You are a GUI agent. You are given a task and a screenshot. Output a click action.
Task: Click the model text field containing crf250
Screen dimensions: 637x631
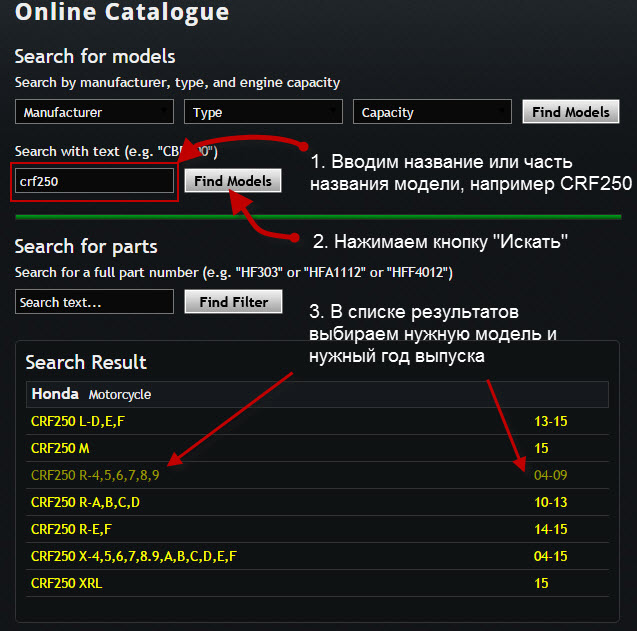pyautogui.click(x=94, y=181)
